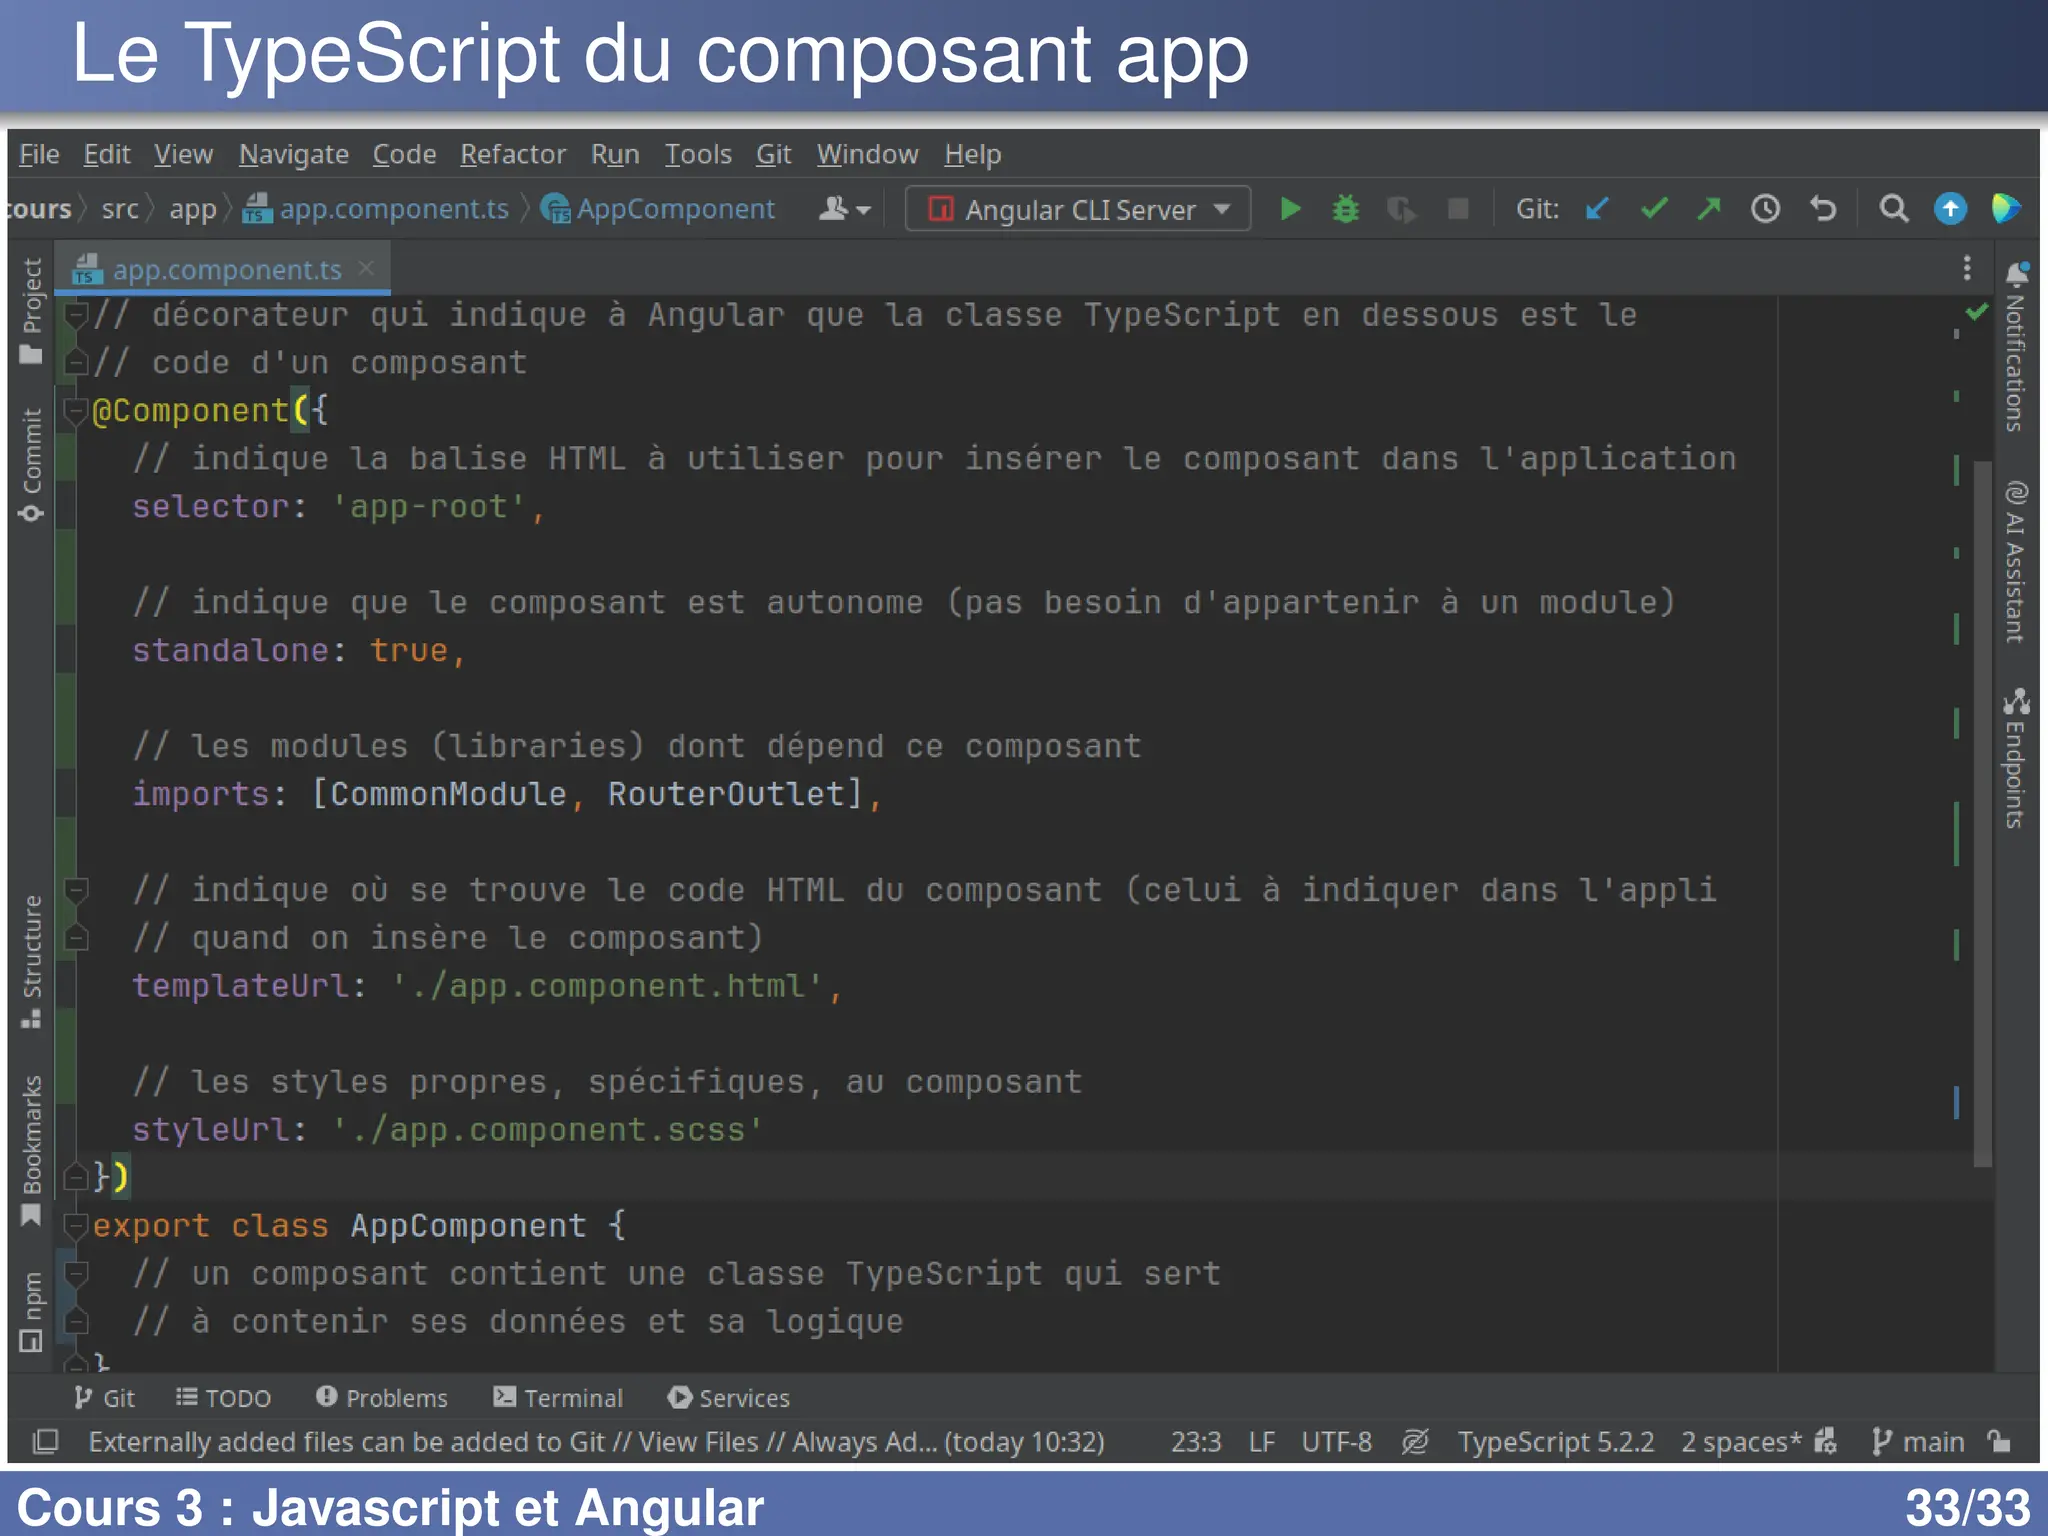2048x1536 pixels.
Task: Open the Notifications tool window
Action: point(2016,347)
